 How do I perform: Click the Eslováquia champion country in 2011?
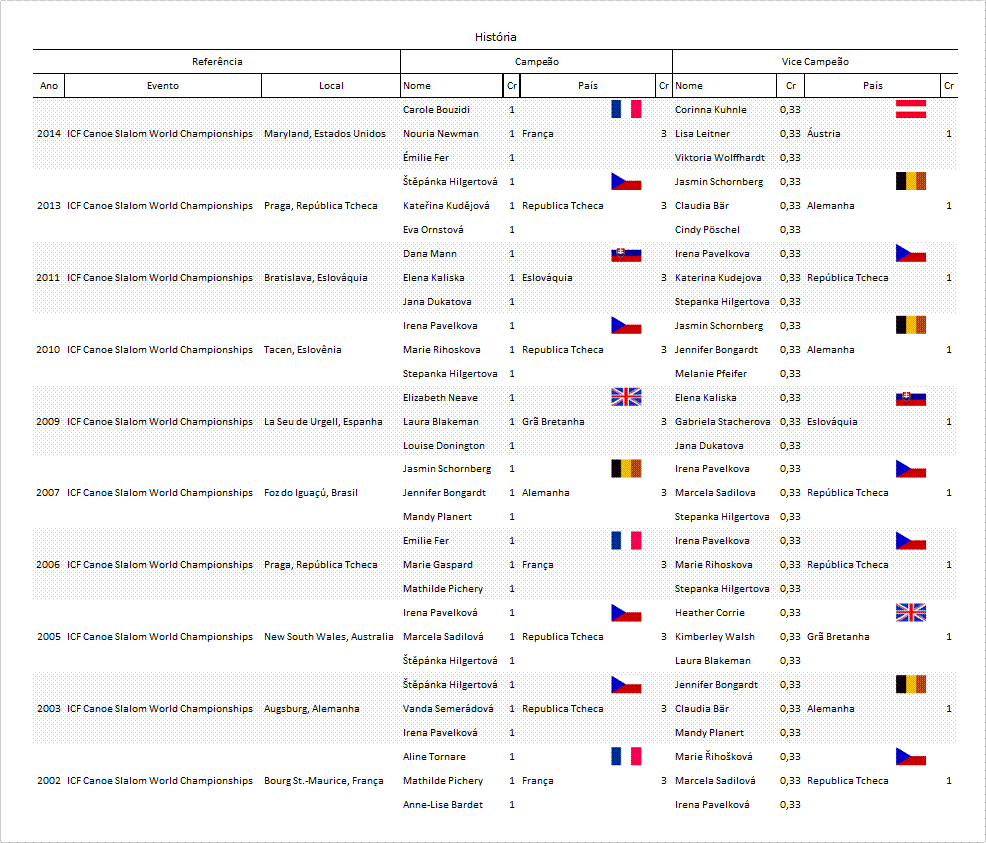(x=547, y=277)
